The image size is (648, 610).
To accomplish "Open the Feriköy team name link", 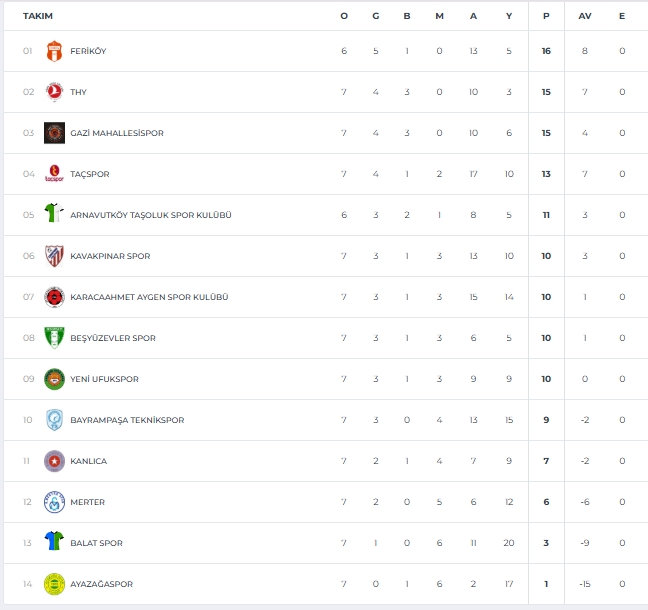I will (88, 51).
